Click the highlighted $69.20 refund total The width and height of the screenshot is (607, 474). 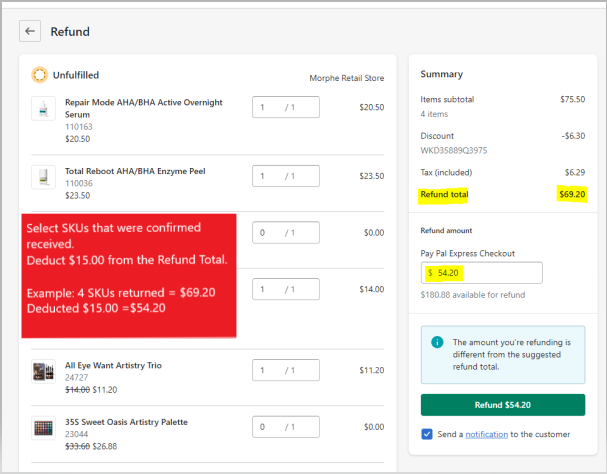[572, 194]
